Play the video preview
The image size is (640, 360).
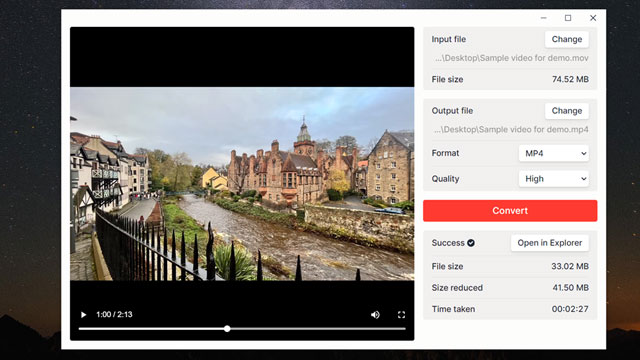coord(83,315)
